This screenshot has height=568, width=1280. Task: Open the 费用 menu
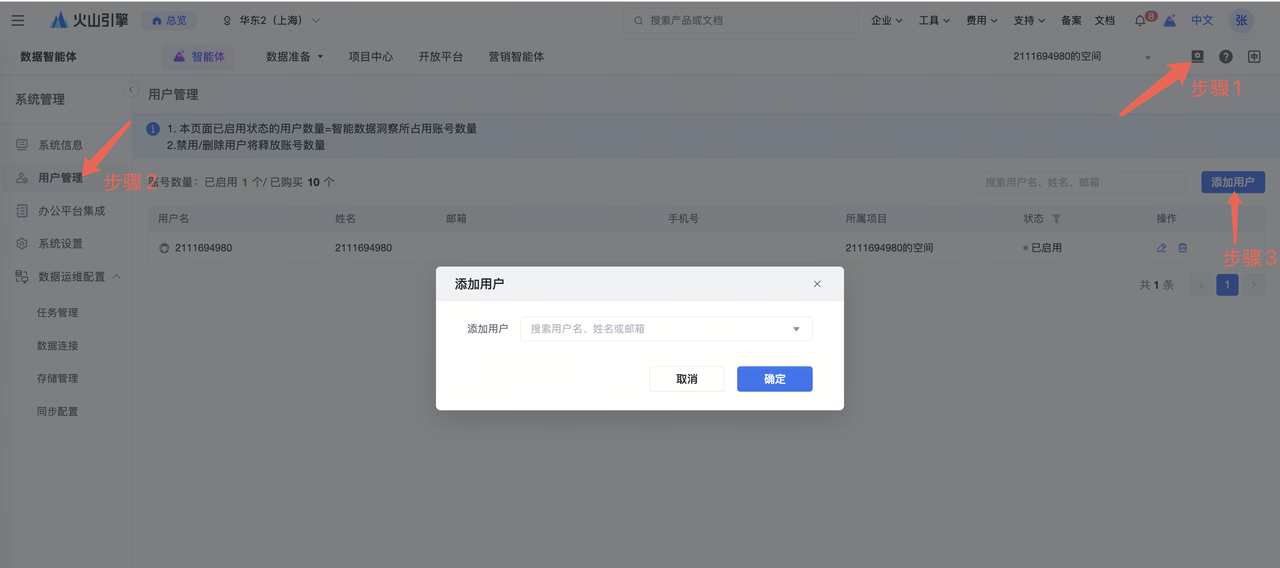(x=982, y=20)
